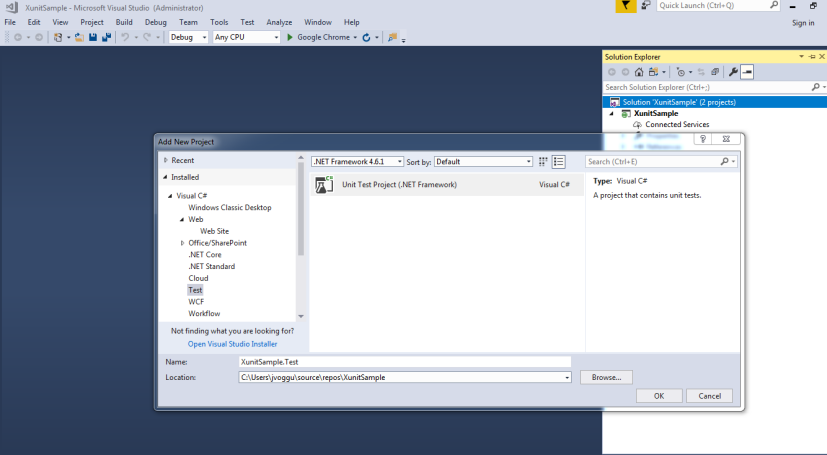The height and width of the screenshot is (455, 827).
Task: Open Properties wrench icon in Solution Explorer
Action: click(x=733, y=72)
